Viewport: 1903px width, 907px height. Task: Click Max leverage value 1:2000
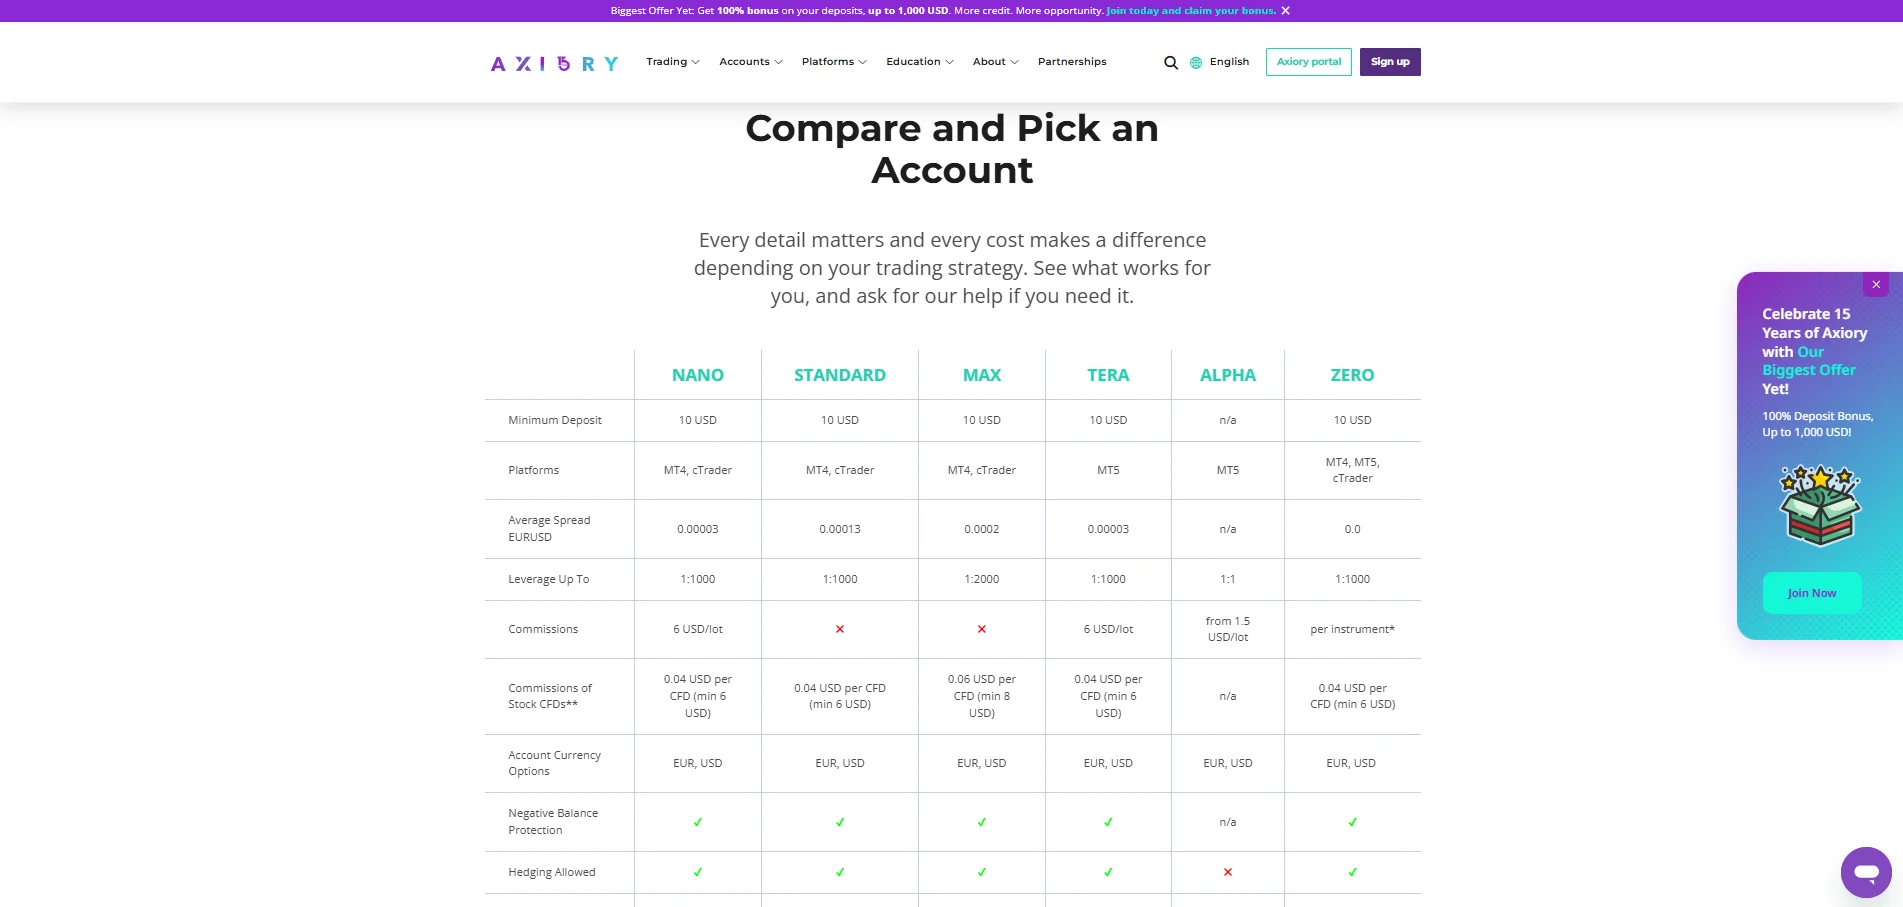point(982,579)
